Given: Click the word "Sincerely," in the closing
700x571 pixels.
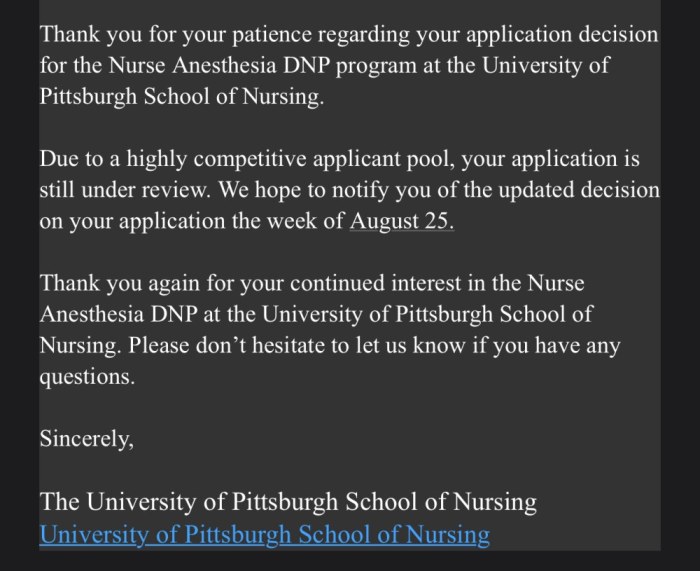Looking at the screenshot, I should click(x=86, y=439).
